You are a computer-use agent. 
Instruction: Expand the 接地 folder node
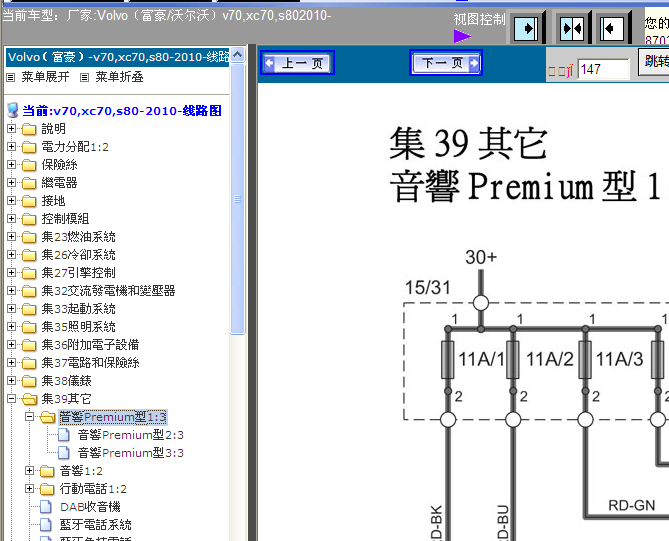coord(12,201)
